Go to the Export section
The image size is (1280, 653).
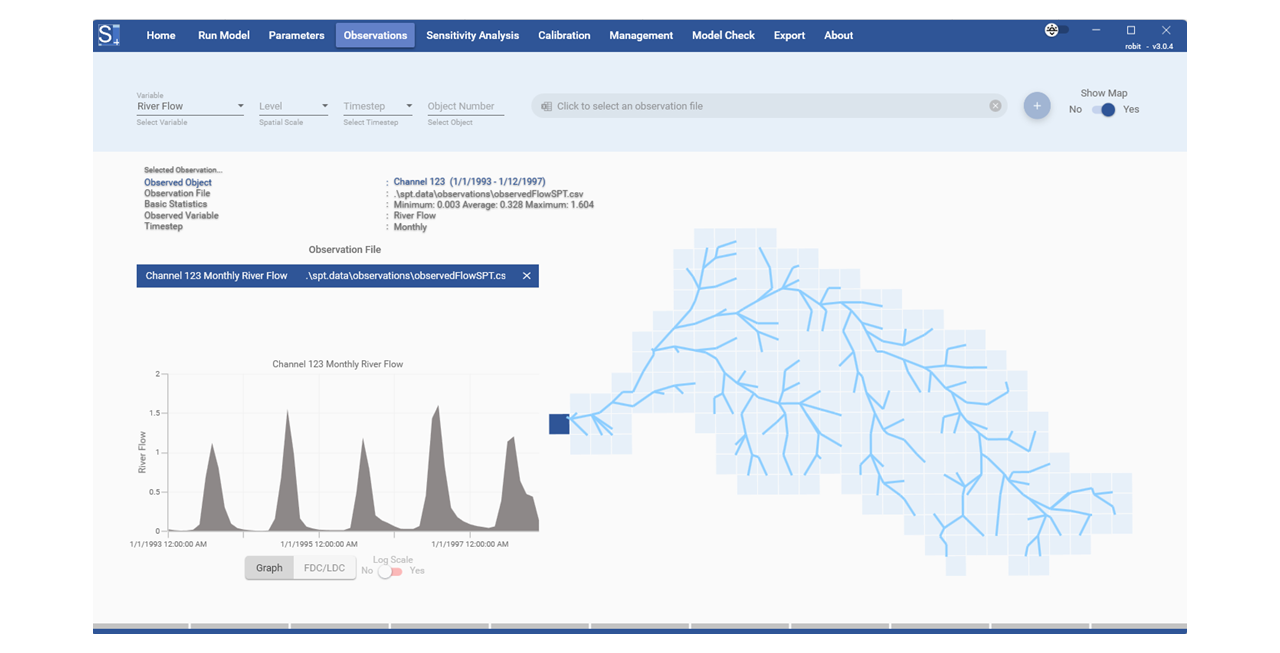click(789, 35)
